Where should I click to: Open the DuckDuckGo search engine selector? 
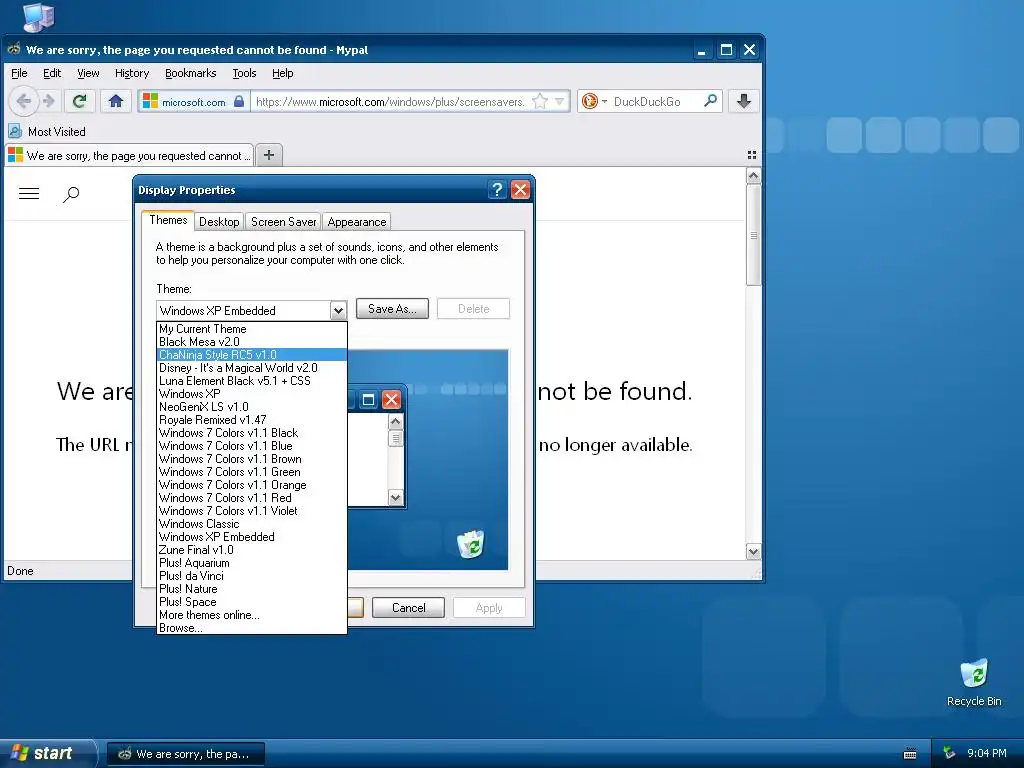pyautogui.click(x=594, y=101)
